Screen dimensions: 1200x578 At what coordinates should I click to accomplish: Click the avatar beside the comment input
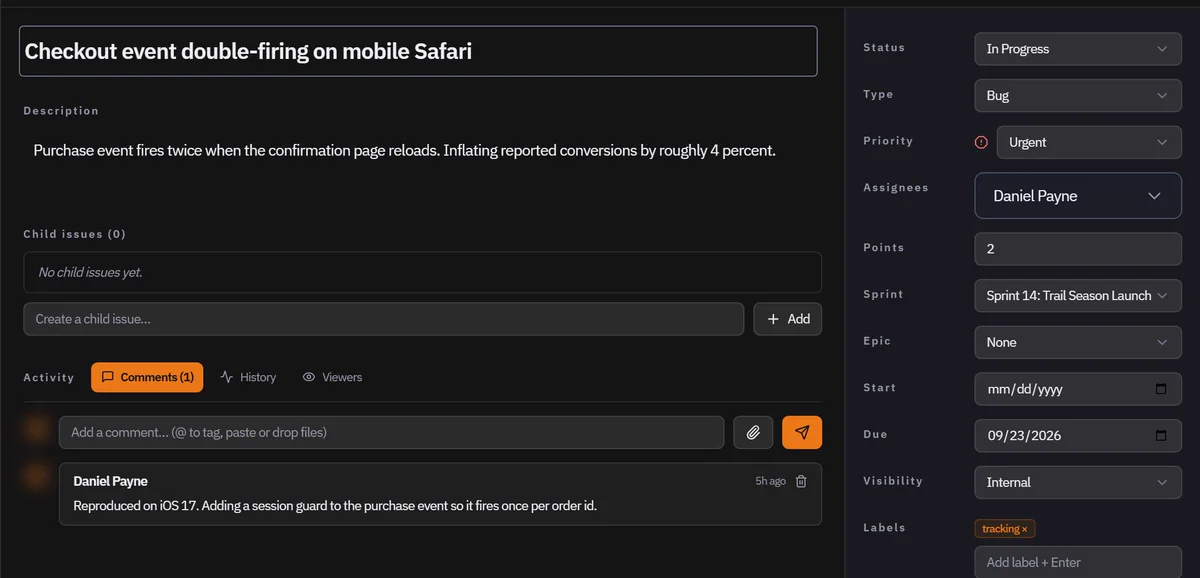point(36,431)
